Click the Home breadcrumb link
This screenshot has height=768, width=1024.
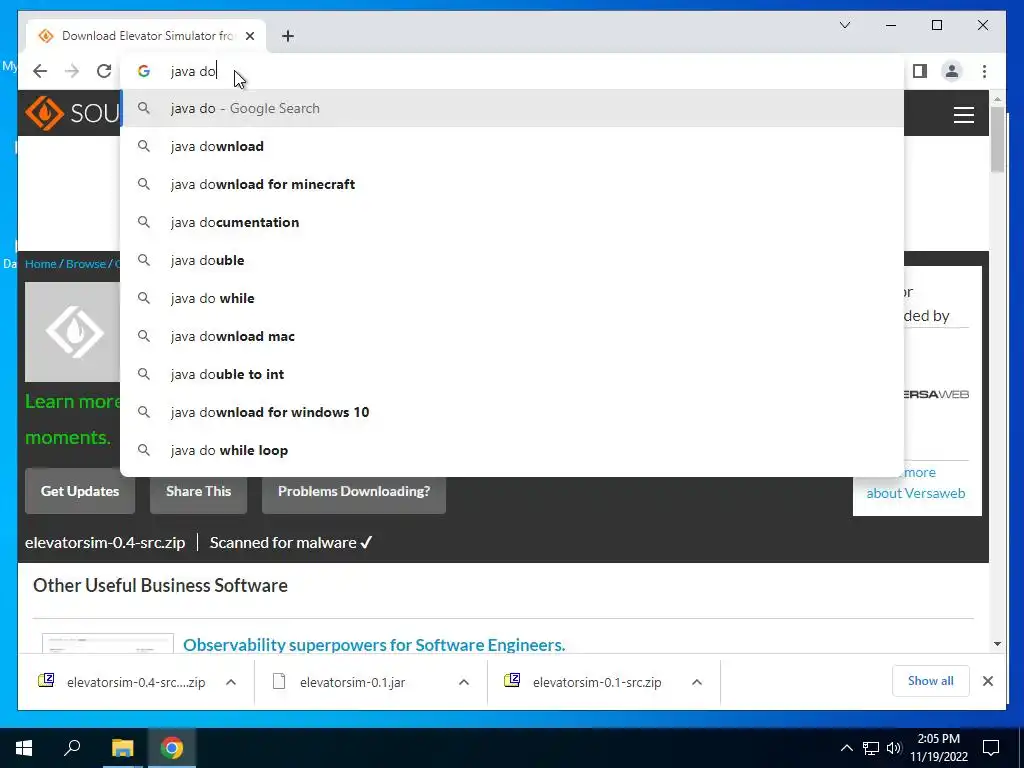point(40,264)
